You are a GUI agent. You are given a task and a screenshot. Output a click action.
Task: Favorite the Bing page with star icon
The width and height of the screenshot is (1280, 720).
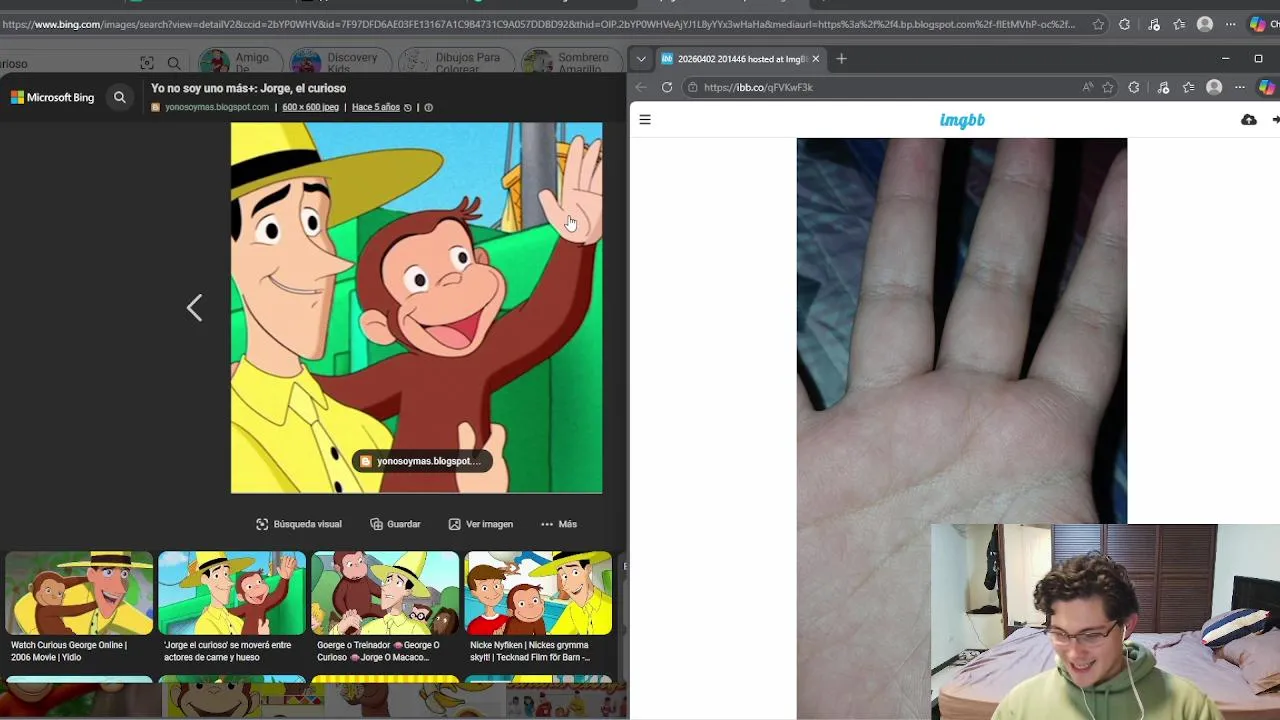tap(1098, 24)
